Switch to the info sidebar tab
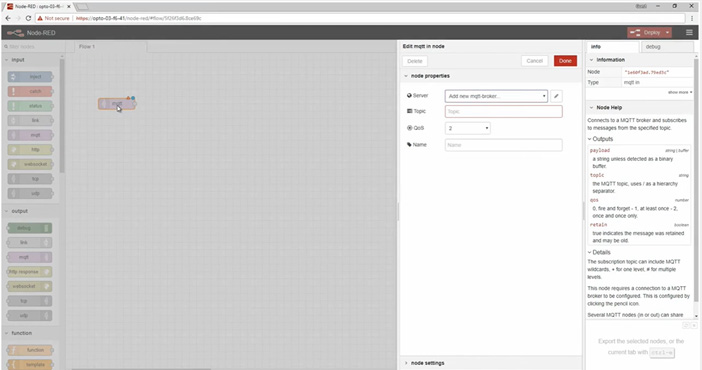Viewport: 702px width, 370px height. [x=612, y=47]
